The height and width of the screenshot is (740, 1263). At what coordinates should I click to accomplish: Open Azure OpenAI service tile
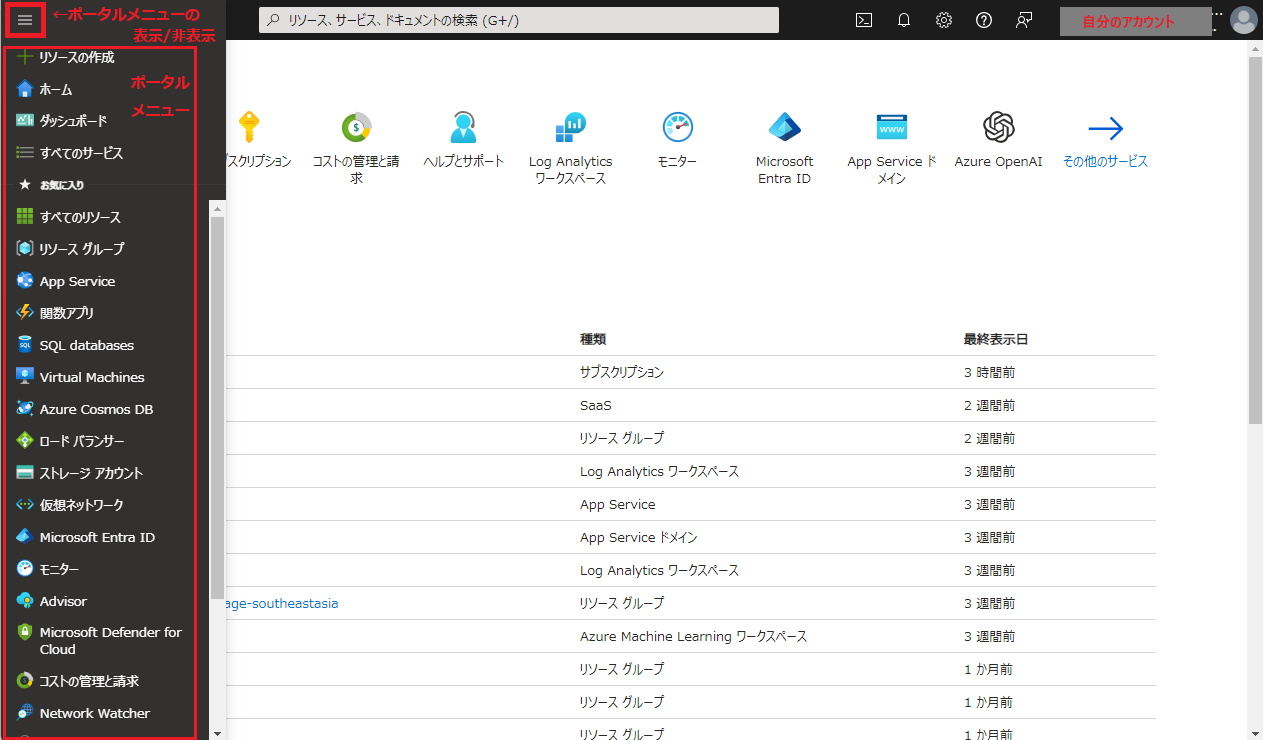998,139
